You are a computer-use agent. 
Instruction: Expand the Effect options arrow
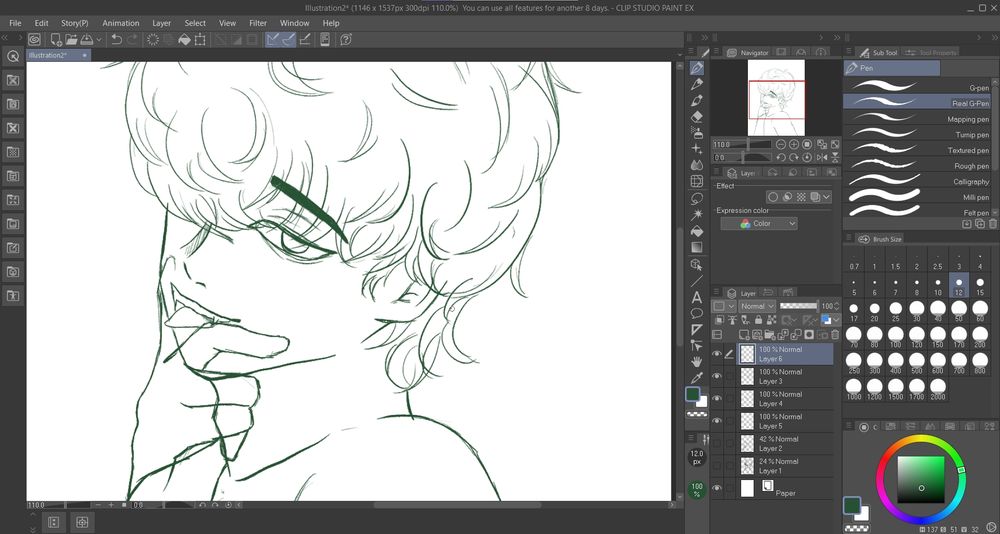point(827,197)
